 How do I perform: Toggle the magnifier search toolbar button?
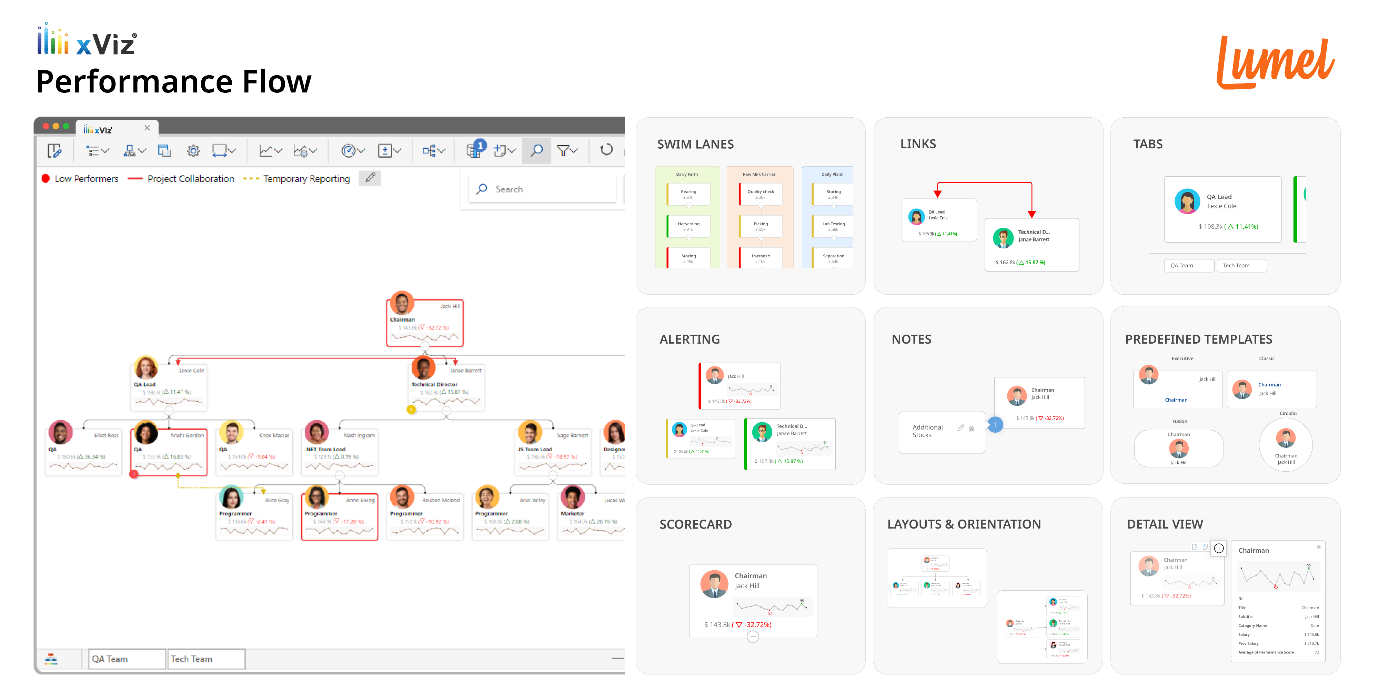click(x=537, y=150)
